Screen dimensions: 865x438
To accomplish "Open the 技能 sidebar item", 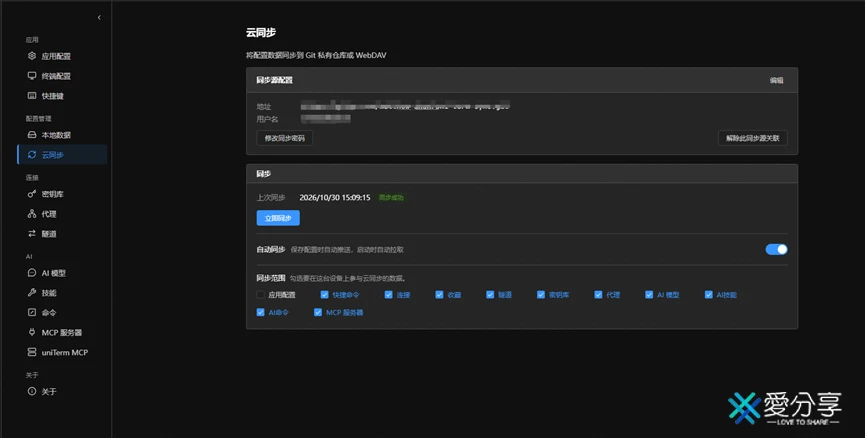I will (x=62, y=293).
